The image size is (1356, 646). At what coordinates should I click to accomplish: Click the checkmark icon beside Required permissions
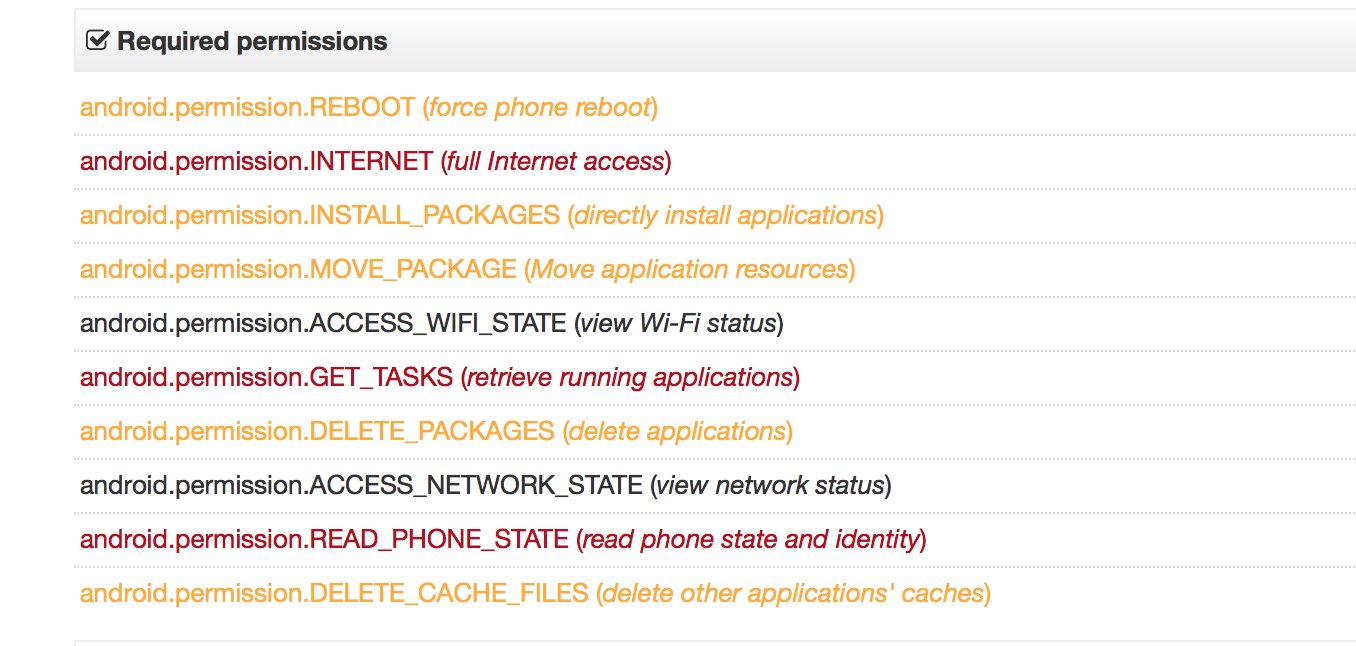coord(97,41)
